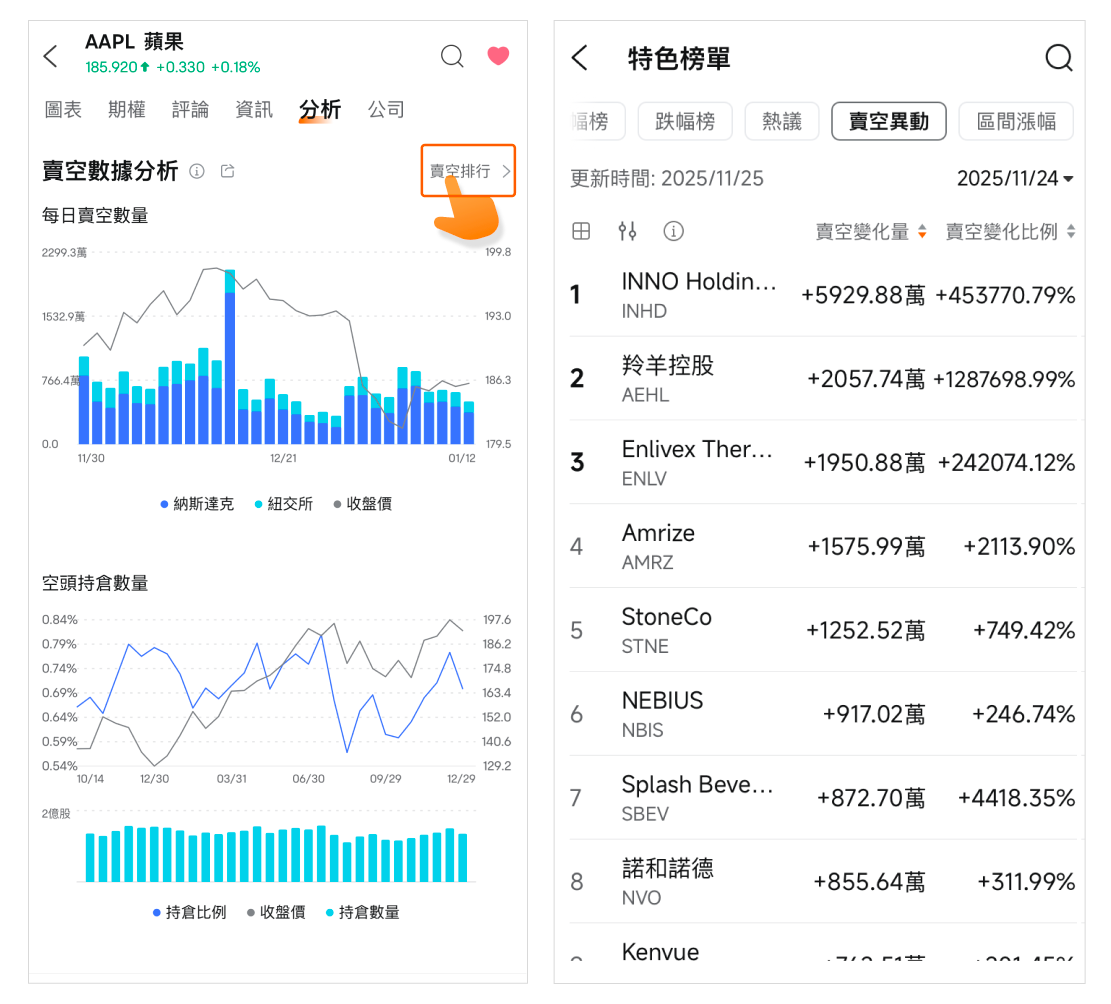
Task: Sort by 賣空變化量 column
Action: pyautogui.click(x=870, y=232)
